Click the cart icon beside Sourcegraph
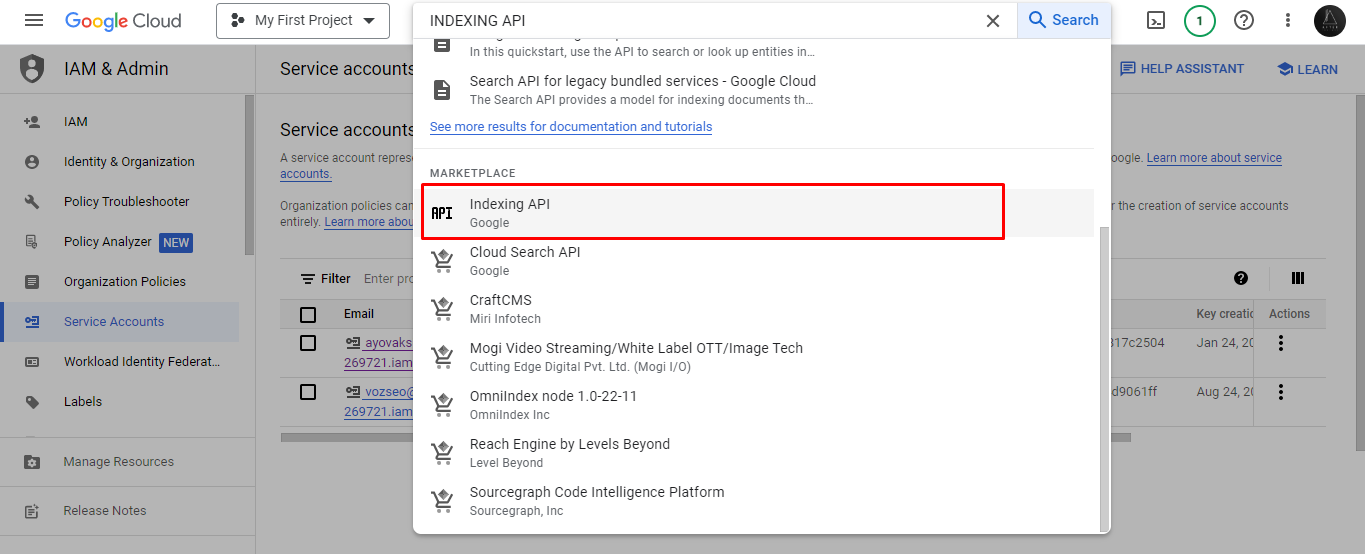This screenshot has width=1365, height=554. tap(442, 501)
